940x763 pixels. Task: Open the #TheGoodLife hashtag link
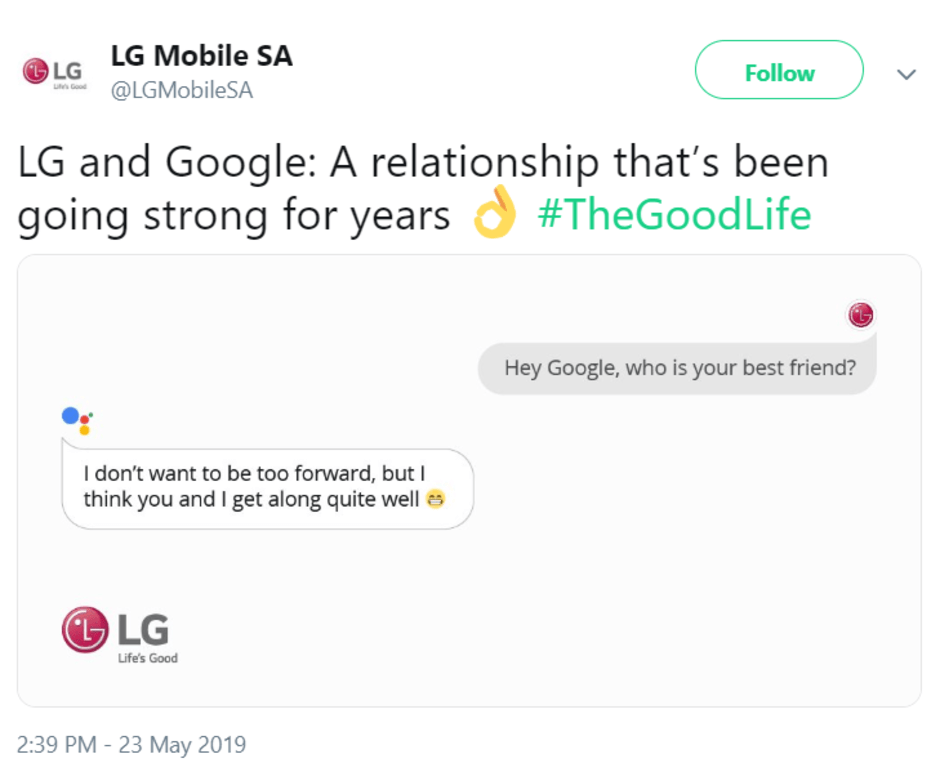coord(675,213)
